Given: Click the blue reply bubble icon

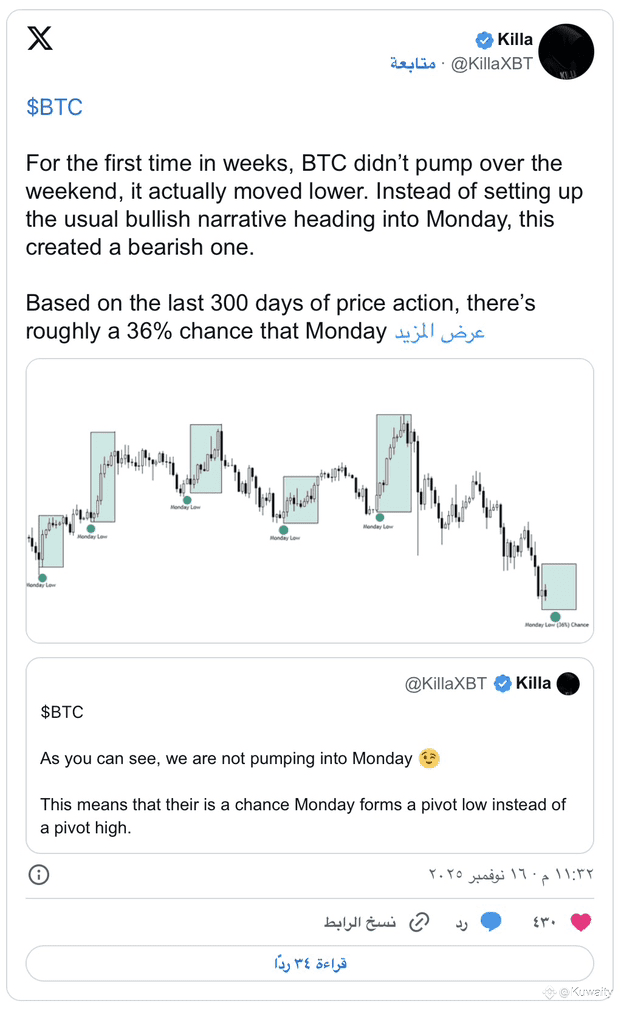Looking at the screenshot, I should 491,921.
